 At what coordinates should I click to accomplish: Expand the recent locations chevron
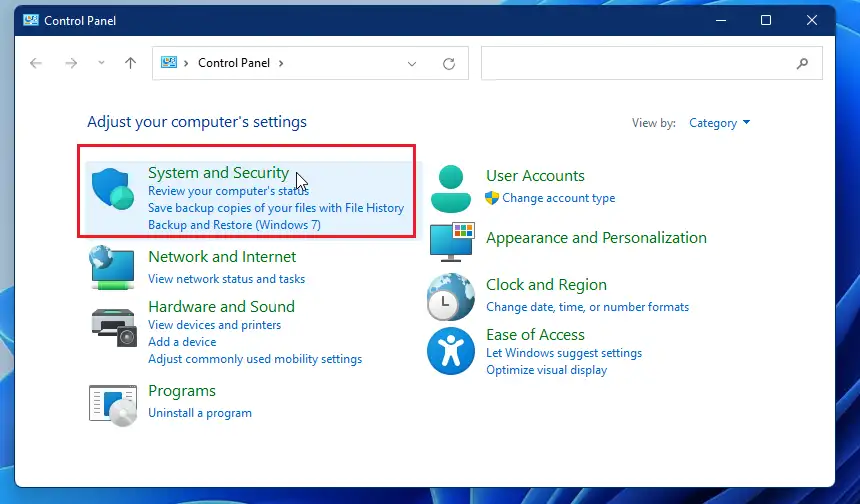click(x=101, y=63)
